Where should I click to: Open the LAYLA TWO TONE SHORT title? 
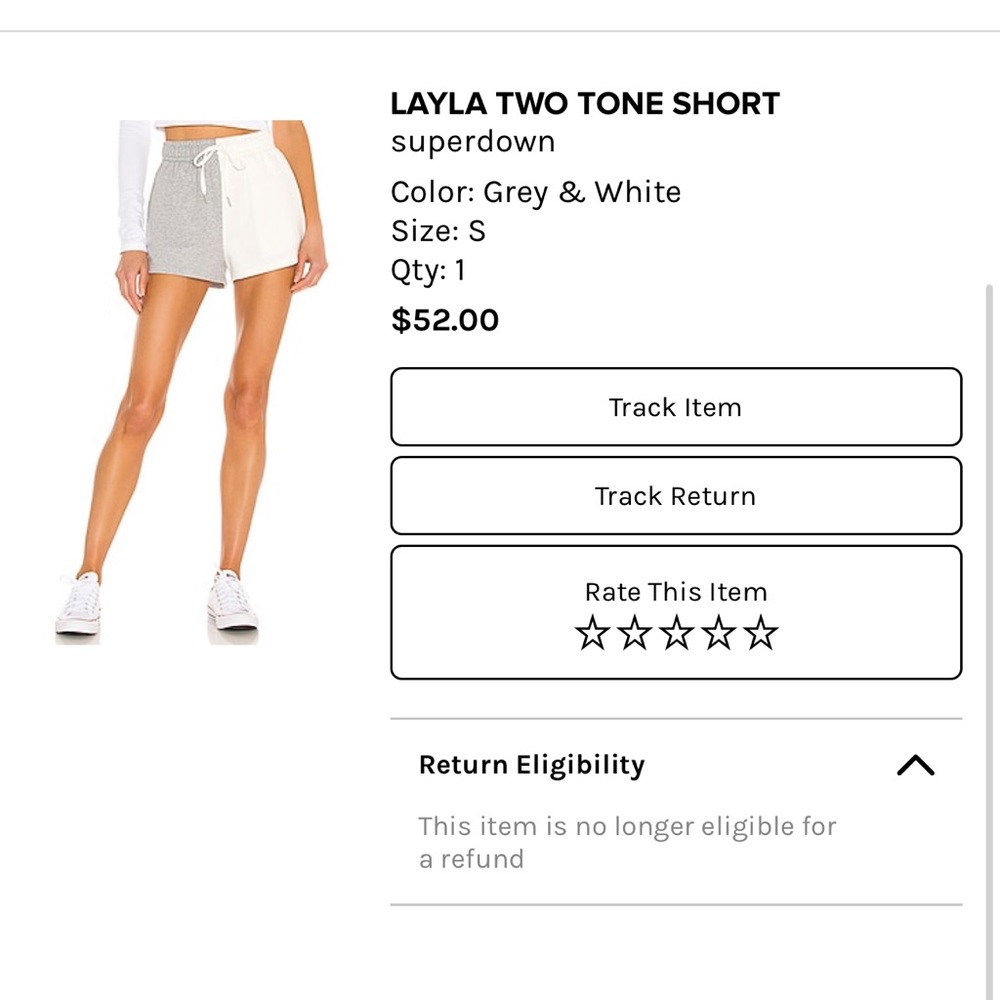[x=585, y=103]
